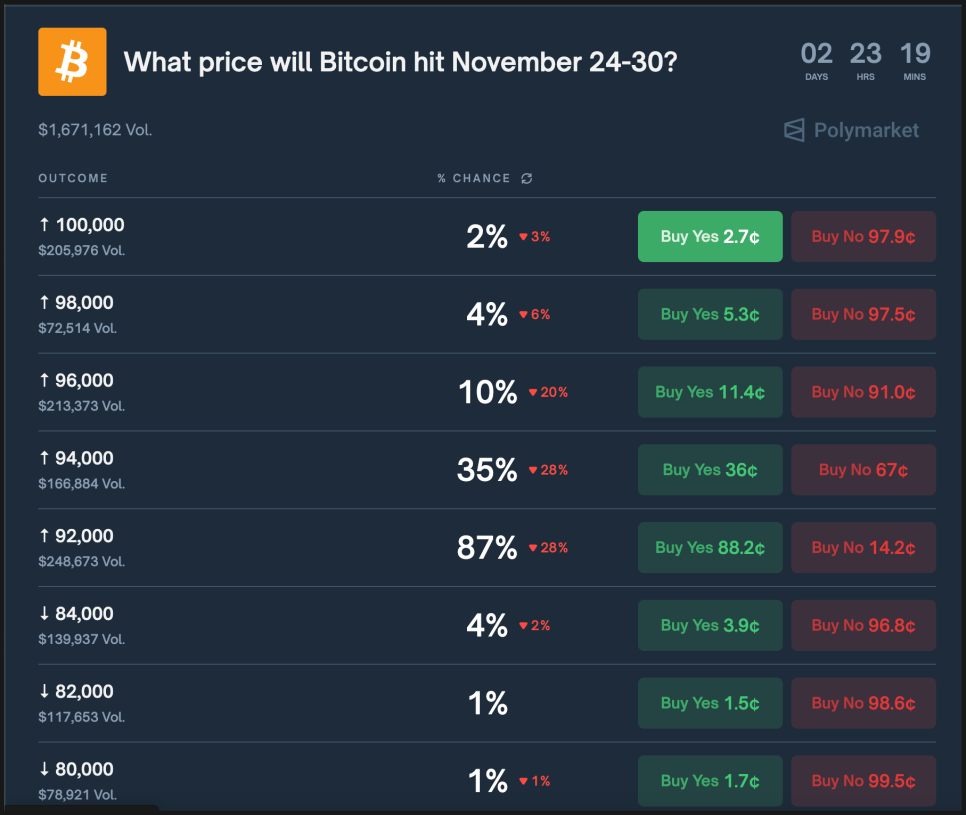
Task: Open the market title about Bitcoin November 24-30
Action: (x=400, y=62)
